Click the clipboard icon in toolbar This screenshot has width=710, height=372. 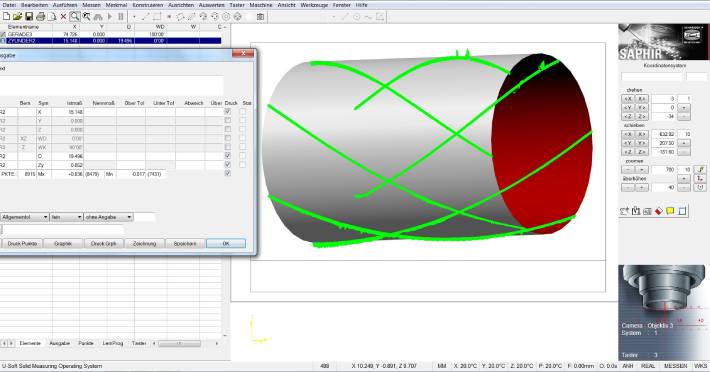point(260,17)
